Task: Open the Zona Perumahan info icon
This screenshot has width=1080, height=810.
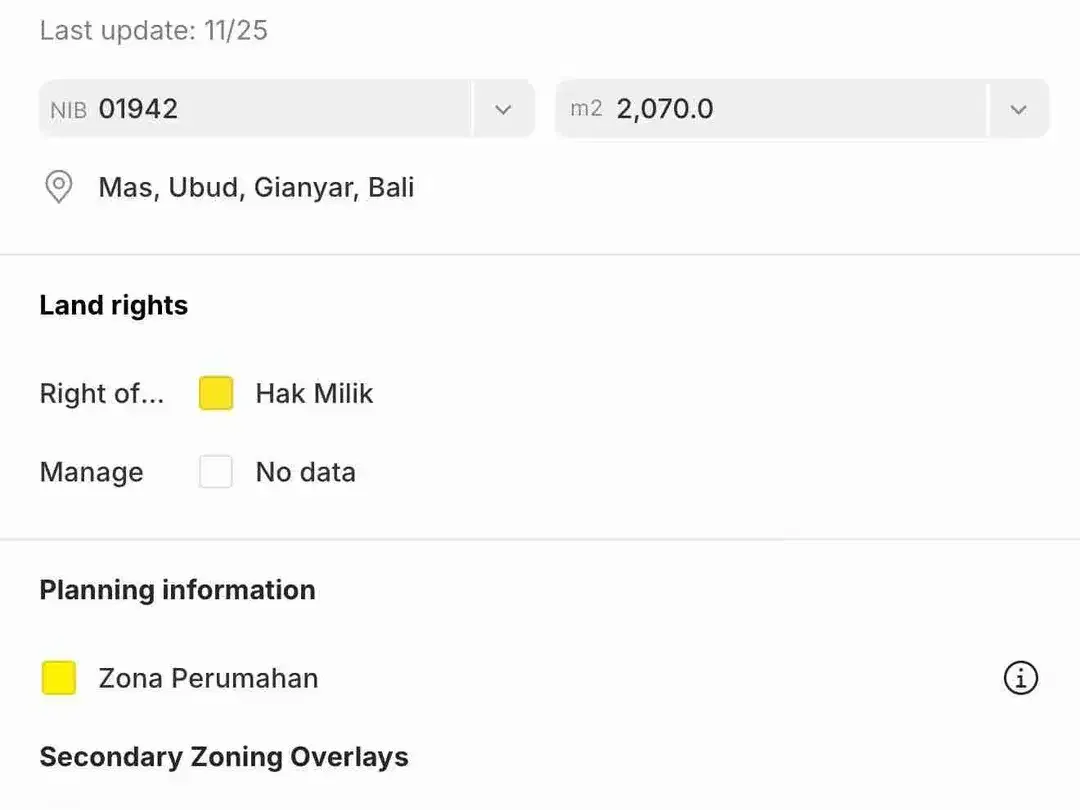Action: pyautogui.click(x=1020, y=678)
